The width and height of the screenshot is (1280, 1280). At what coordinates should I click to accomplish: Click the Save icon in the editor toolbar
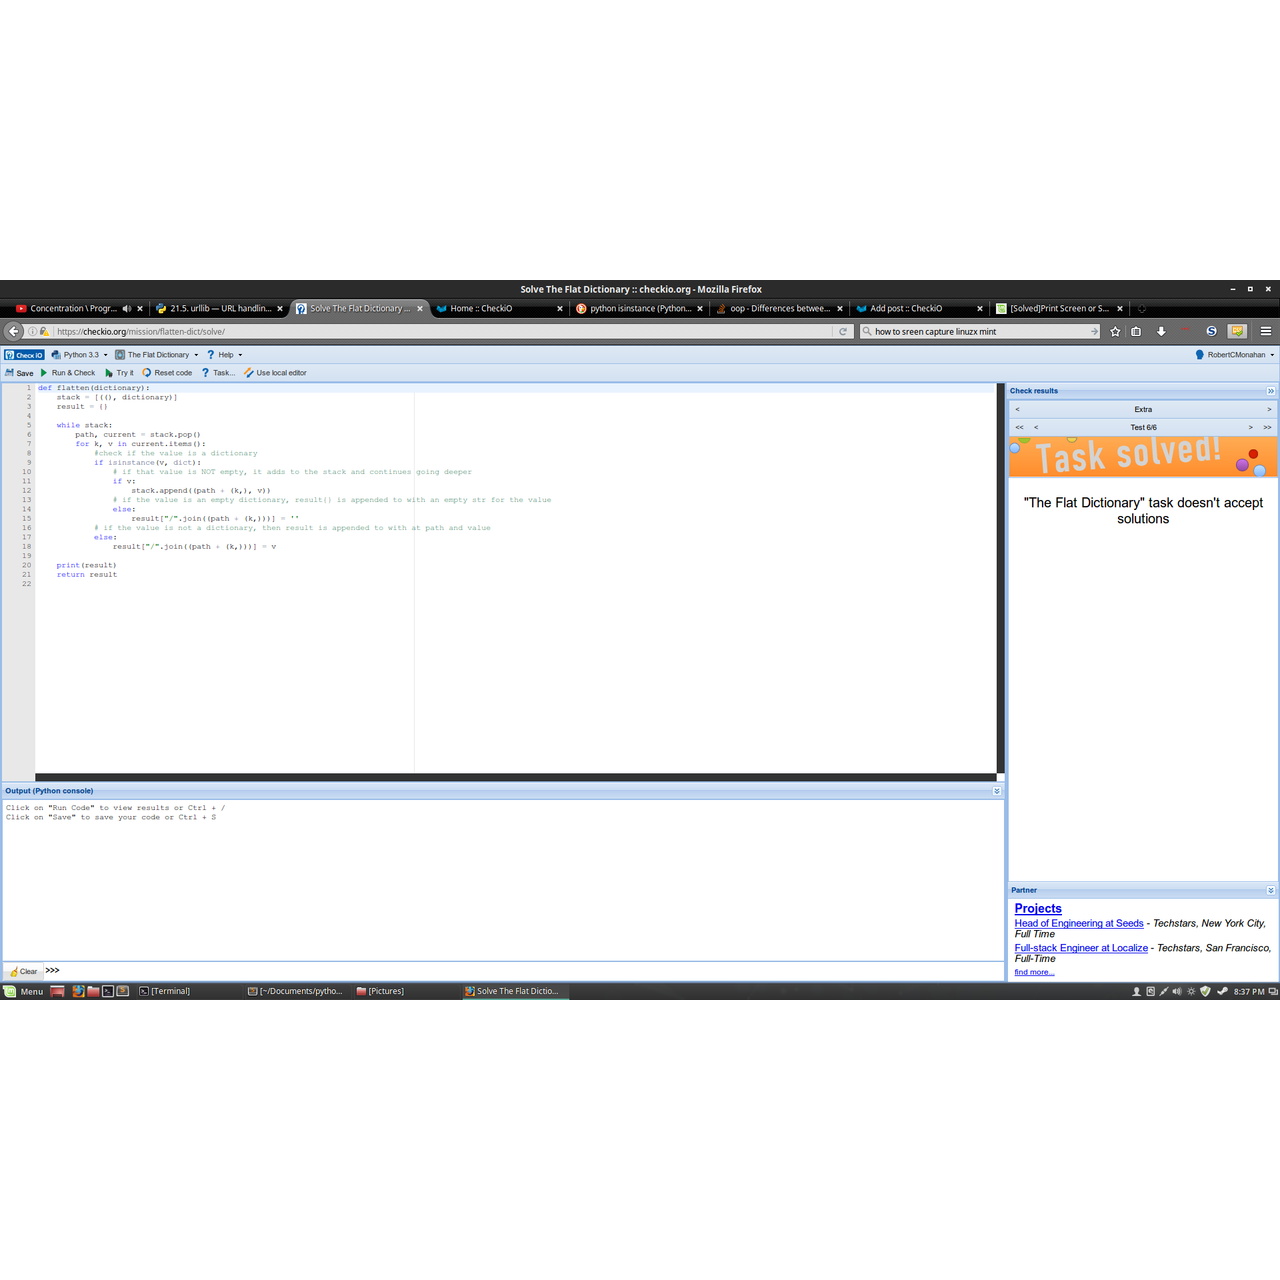10,373
